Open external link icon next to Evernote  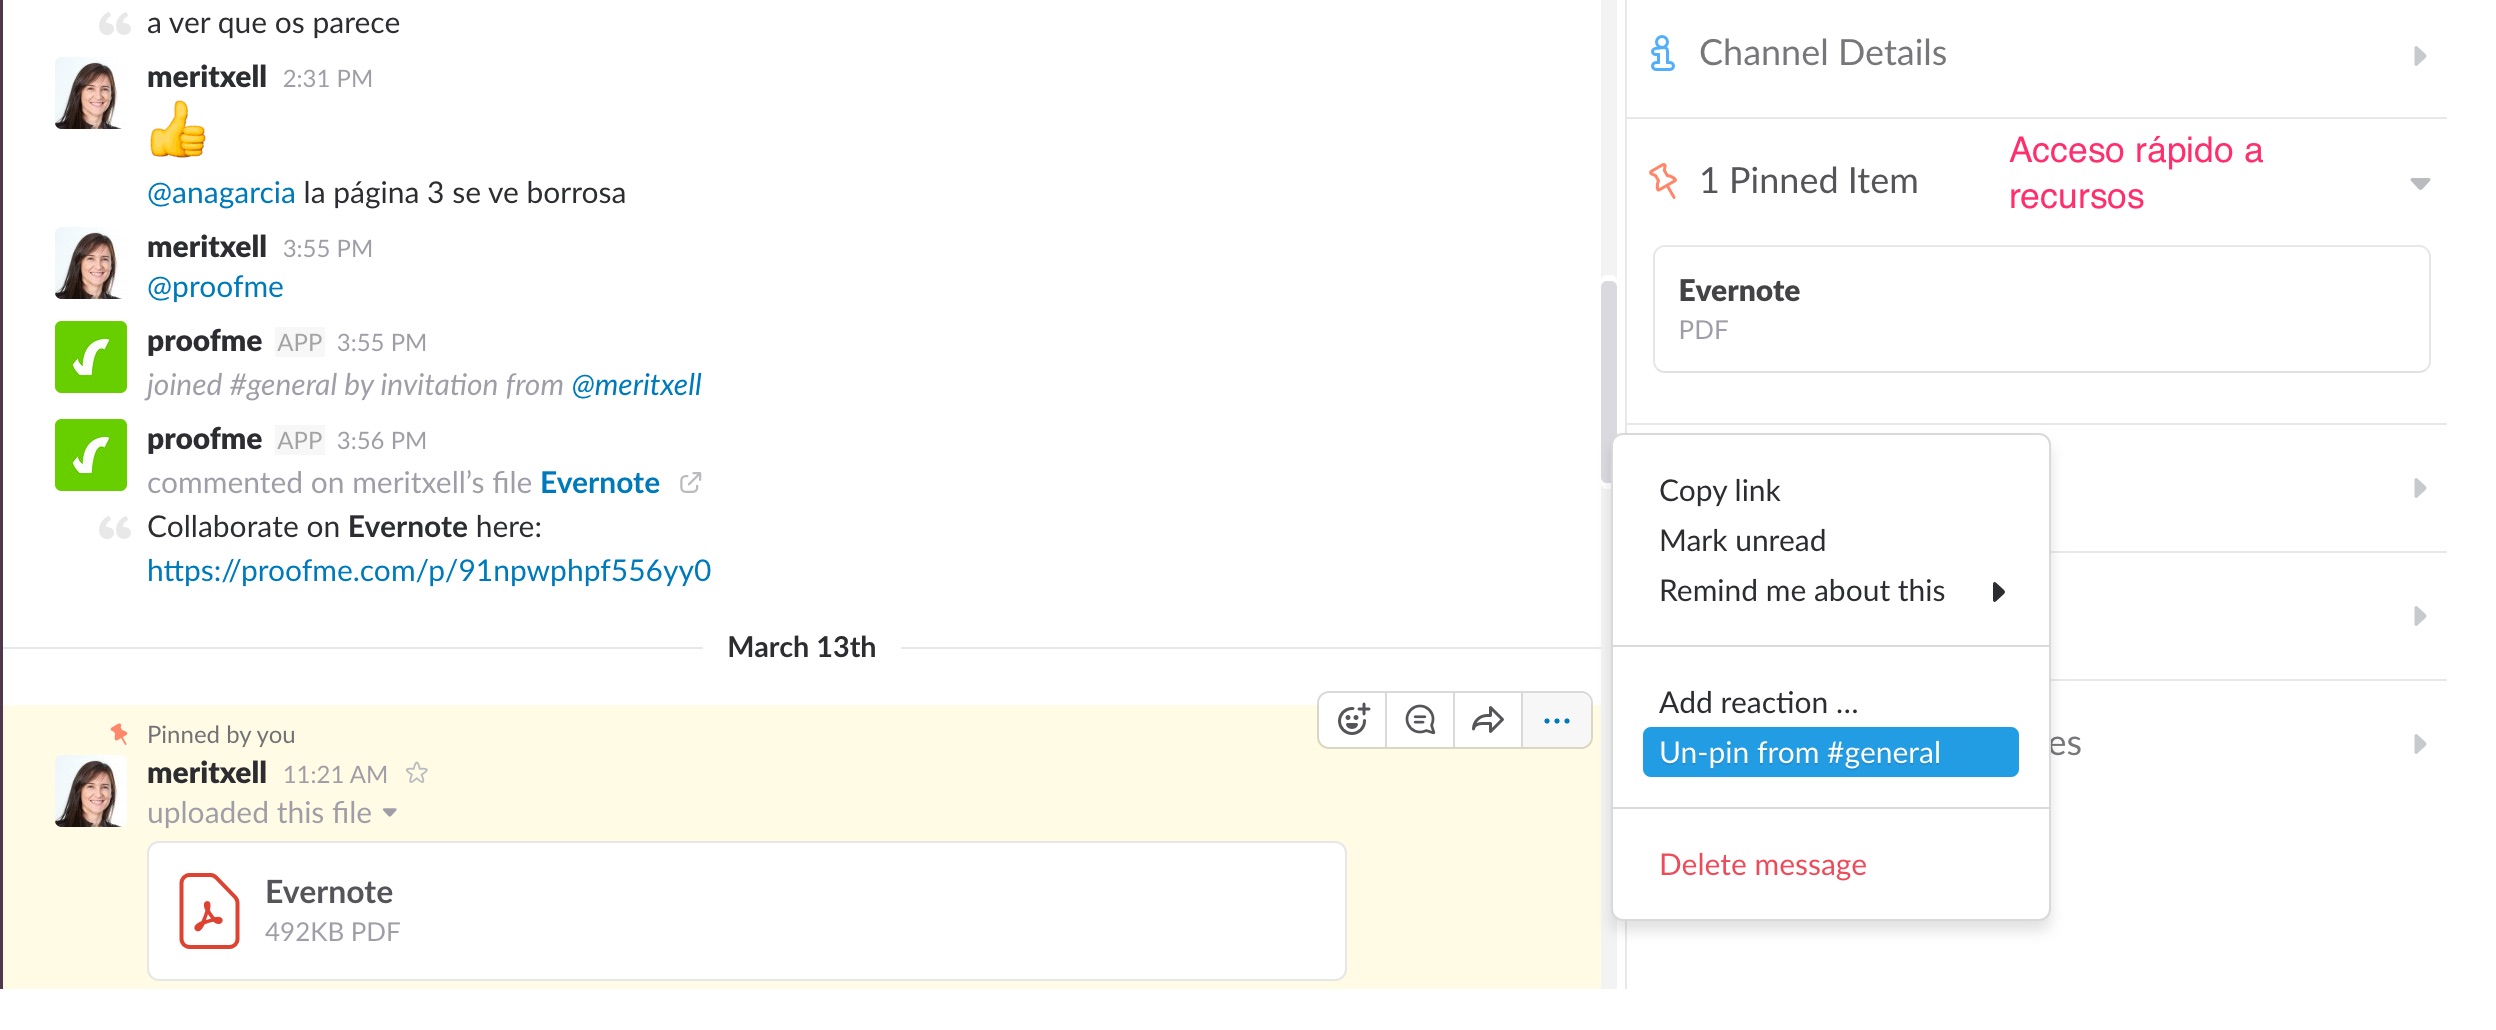[x=690, y=483]
